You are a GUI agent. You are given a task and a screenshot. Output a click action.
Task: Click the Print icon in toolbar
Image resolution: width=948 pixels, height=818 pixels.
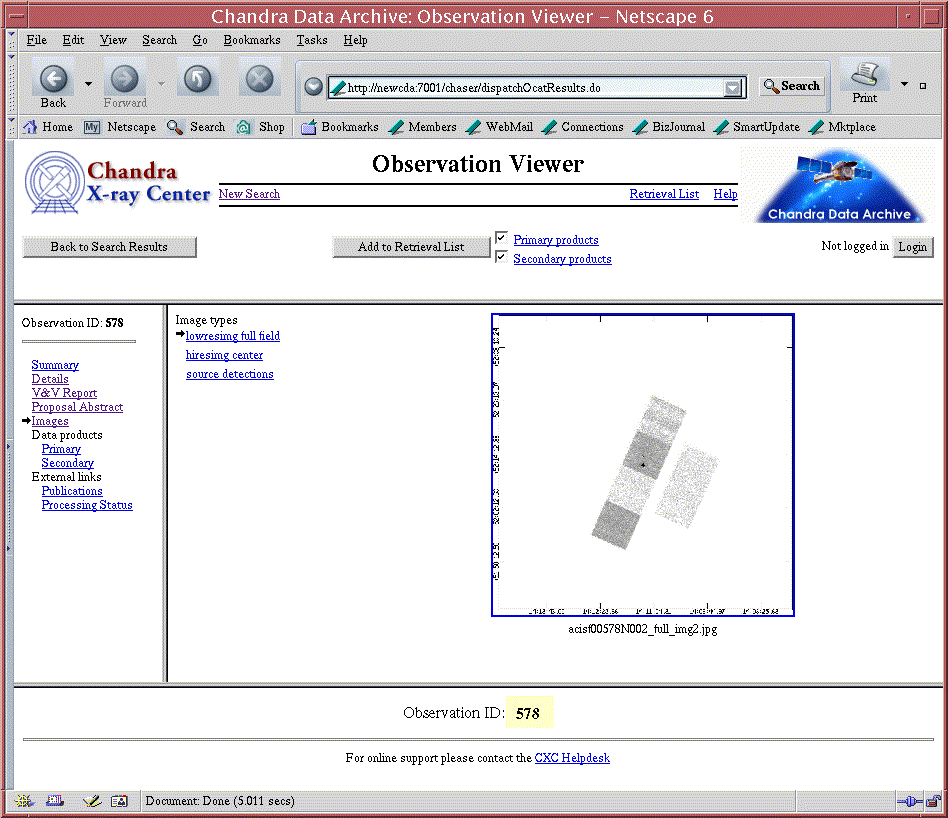[x=865, y=77]
